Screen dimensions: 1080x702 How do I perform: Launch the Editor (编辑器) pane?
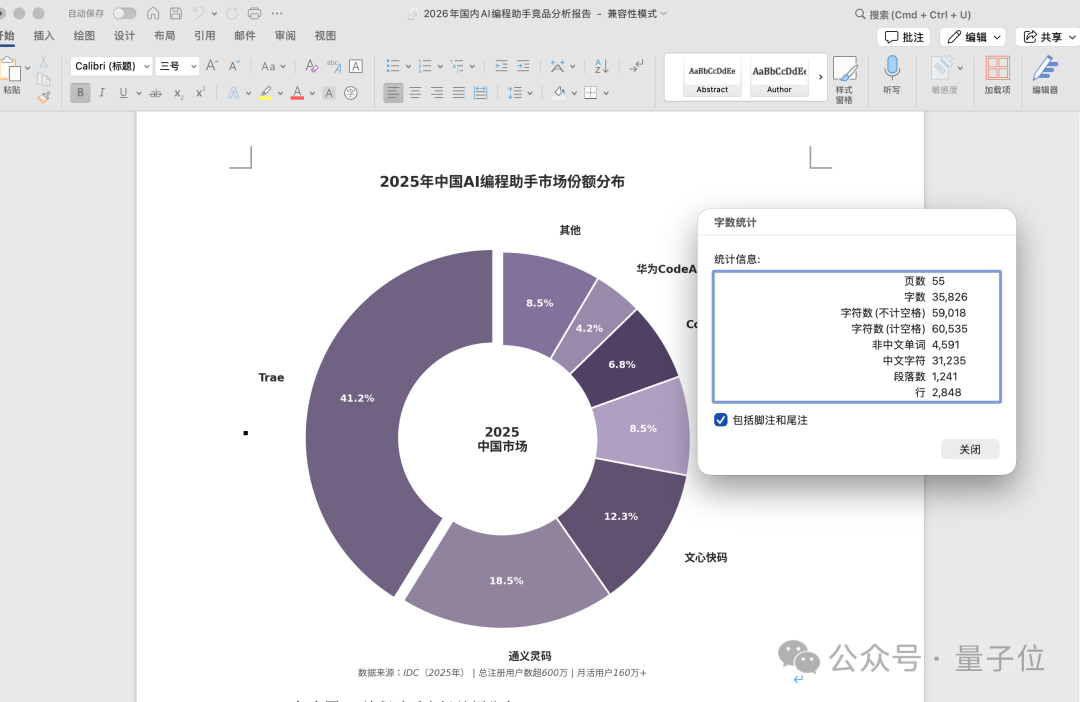[x=1047, y=72]
